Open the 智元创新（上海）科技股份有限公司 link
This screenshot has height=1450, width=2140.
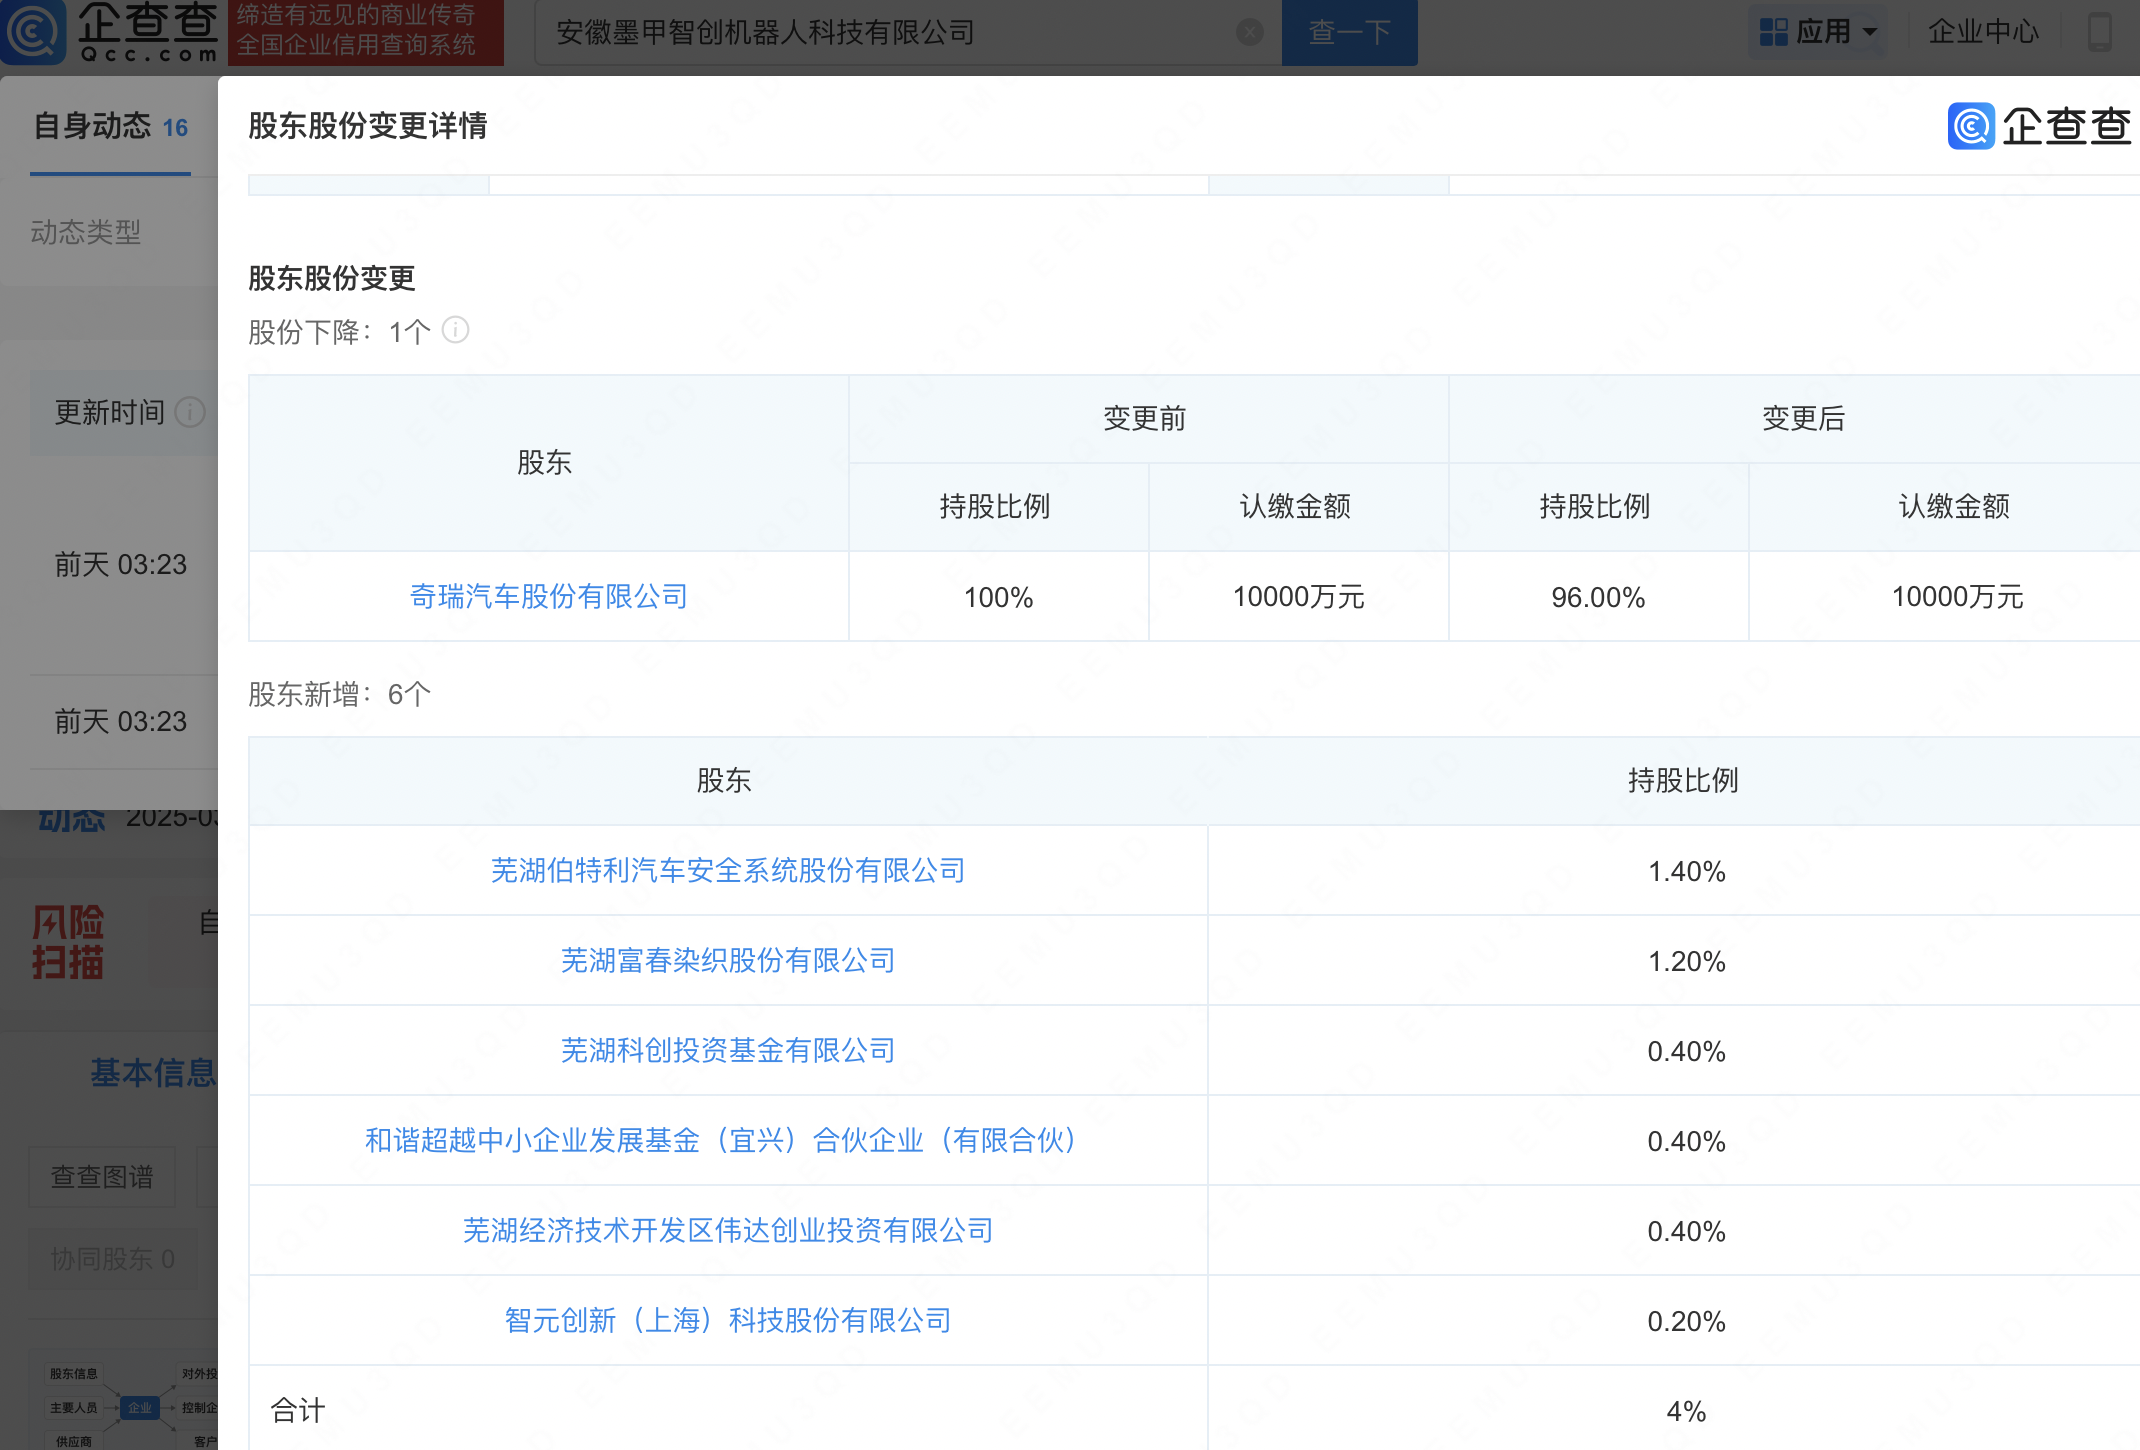727,1321
